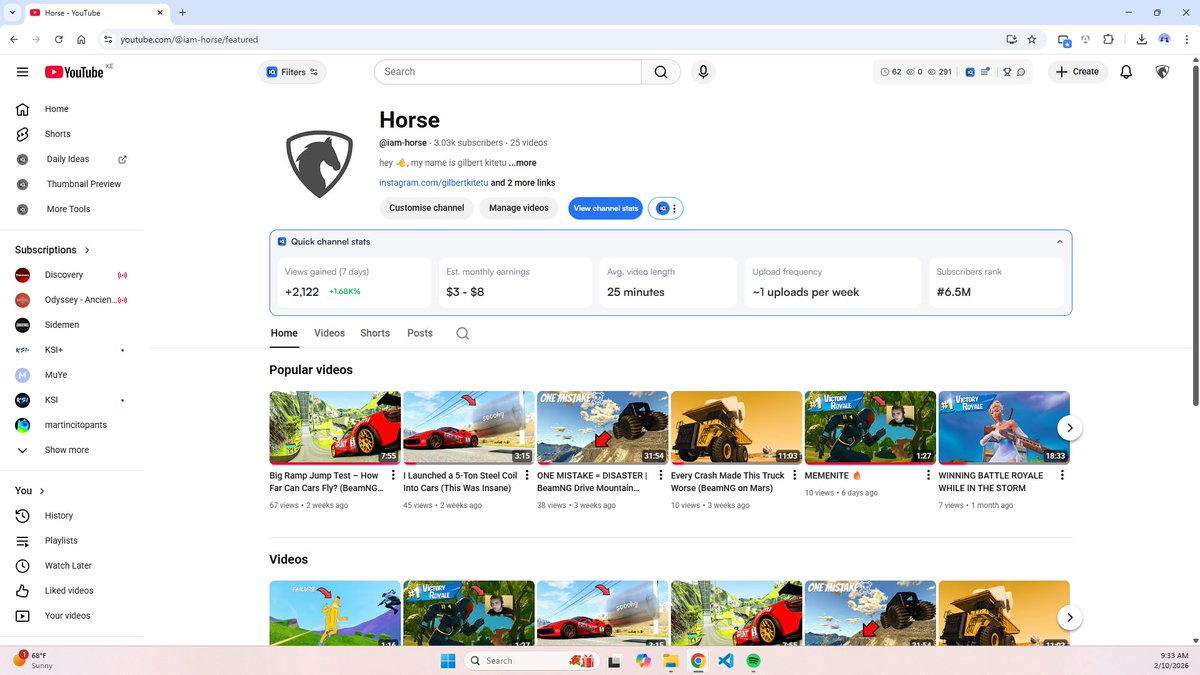Start voice search with microphone icon
The image size is (1200, 675).
click(703, 72)
